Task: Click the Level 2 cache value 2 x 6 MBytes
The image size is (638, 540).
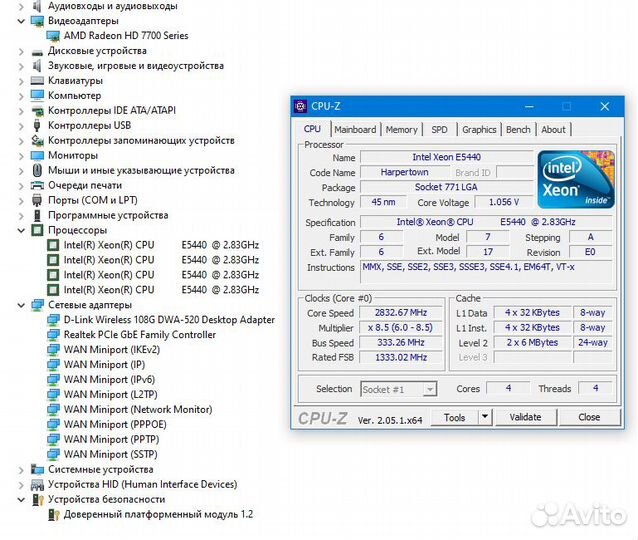Action: (x=532, y=343)
